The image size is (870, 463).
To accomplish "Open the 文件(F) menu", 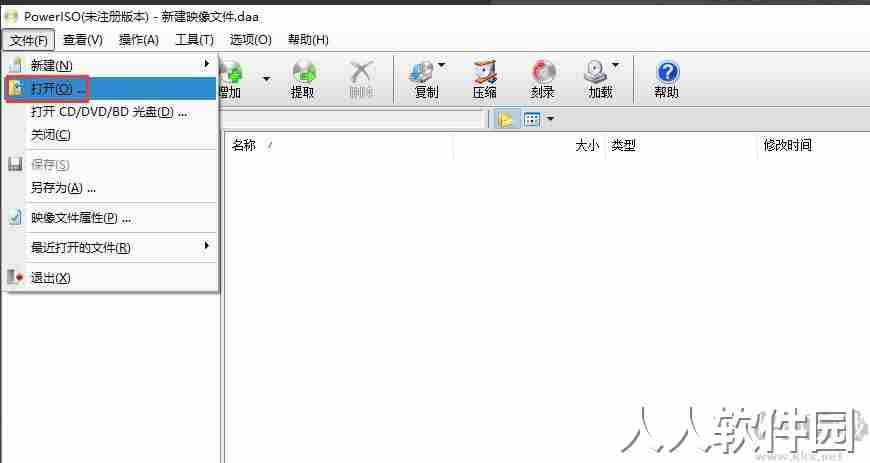I will tap(28, 40).
